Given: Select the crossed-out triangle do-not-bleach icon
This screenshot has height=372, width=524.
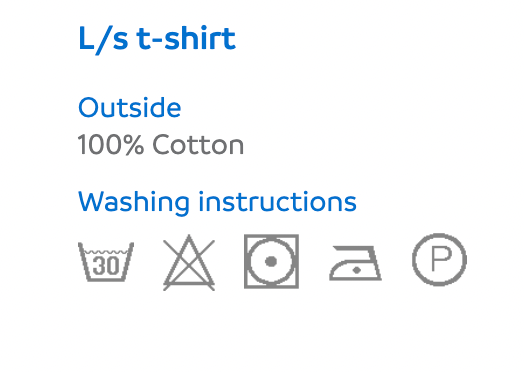Looking at the screenshot, I should coord(189,263).
